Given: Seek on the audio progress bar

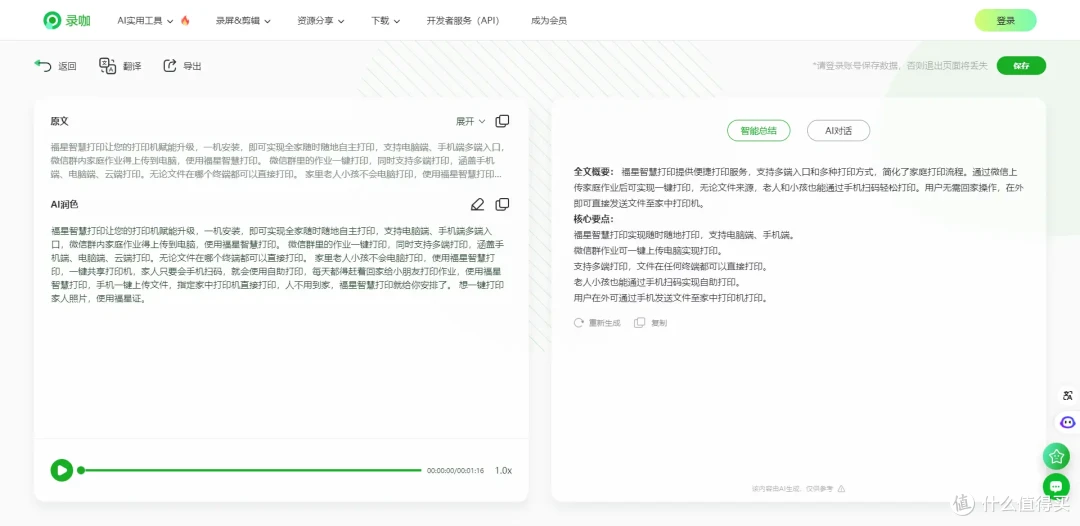Looking at the screenshot, I should (x=249, y=470).
